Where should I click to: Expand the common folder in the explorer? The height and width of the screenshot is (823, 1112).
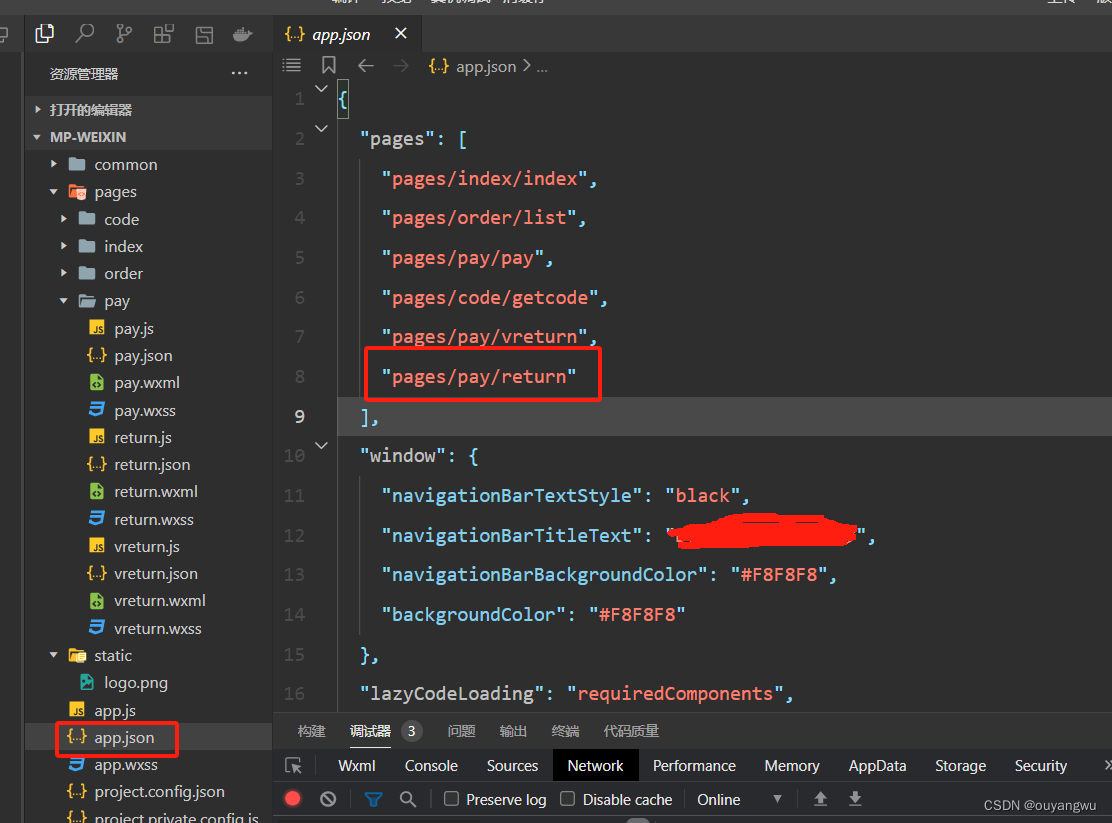pos(125,164)
